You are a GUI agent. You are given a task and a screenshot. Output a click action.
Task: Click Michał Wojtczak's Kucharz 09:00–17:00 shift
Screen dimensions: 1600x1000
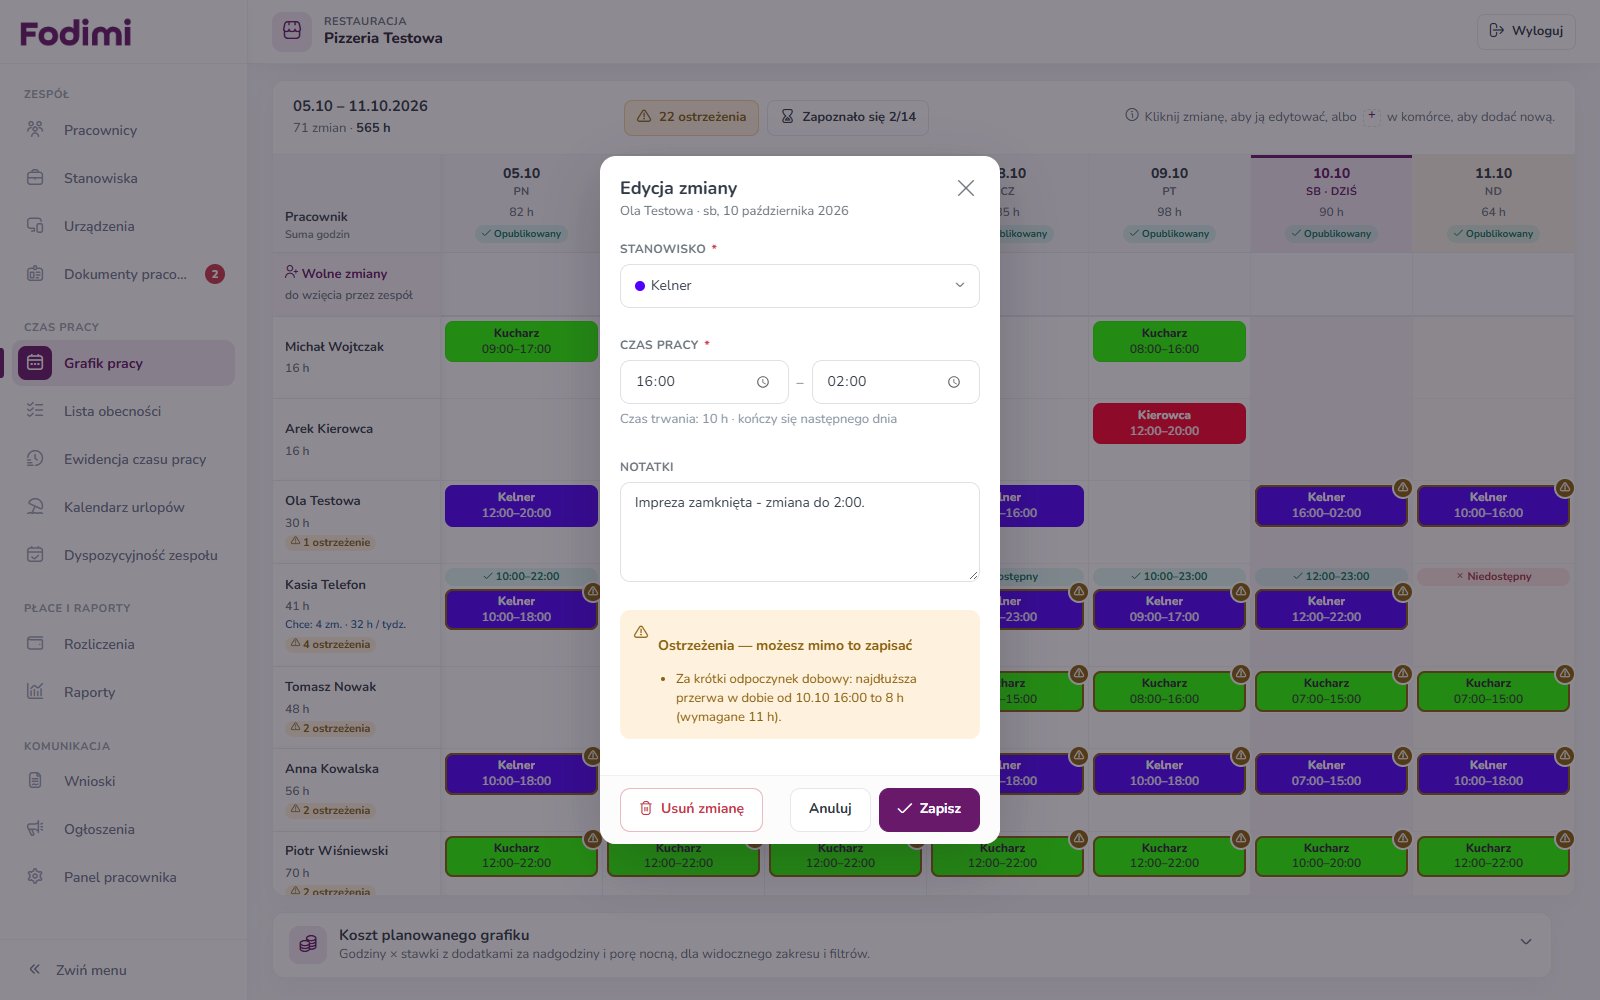pyautogui.click(x=521, y=341)
